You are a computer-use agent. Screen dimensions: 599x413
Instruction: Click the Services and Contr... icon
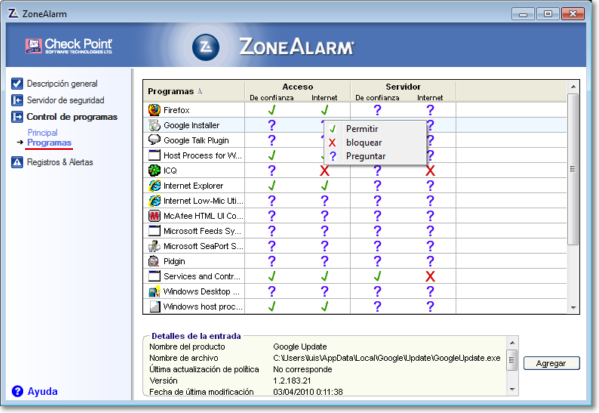pyautogui.click(x=154, y=276)
